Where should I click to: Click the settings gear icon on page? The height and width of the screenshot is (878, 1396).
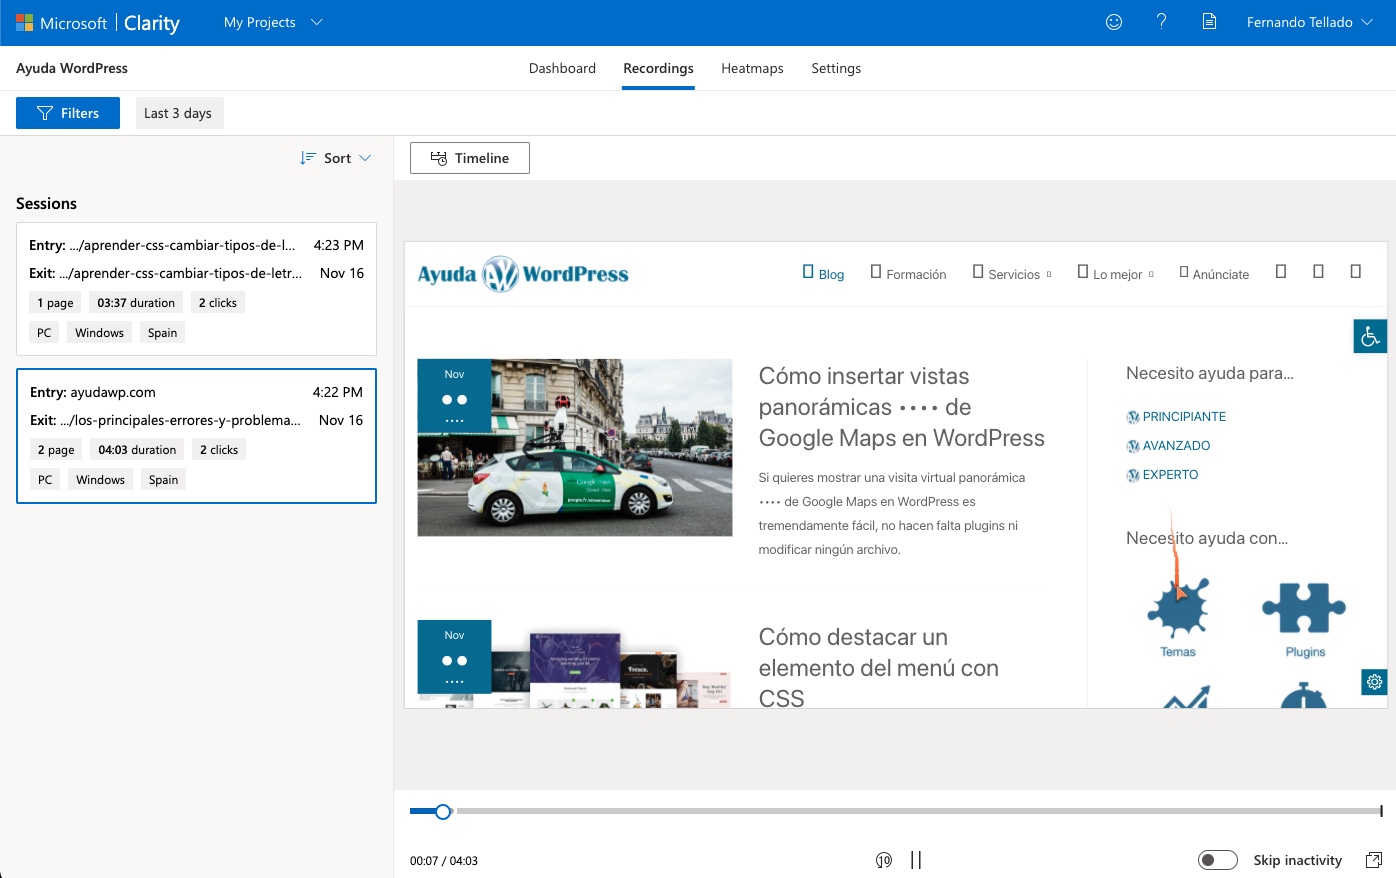pos(1374,682)
